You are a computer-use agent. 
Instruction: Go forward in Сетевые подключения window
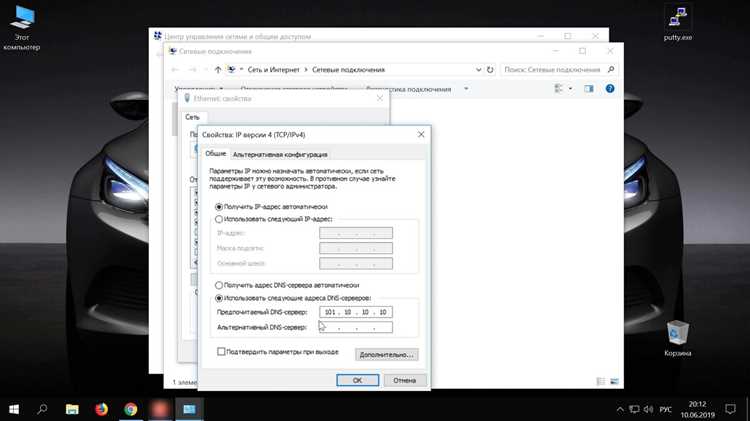(x=192, y=70)
